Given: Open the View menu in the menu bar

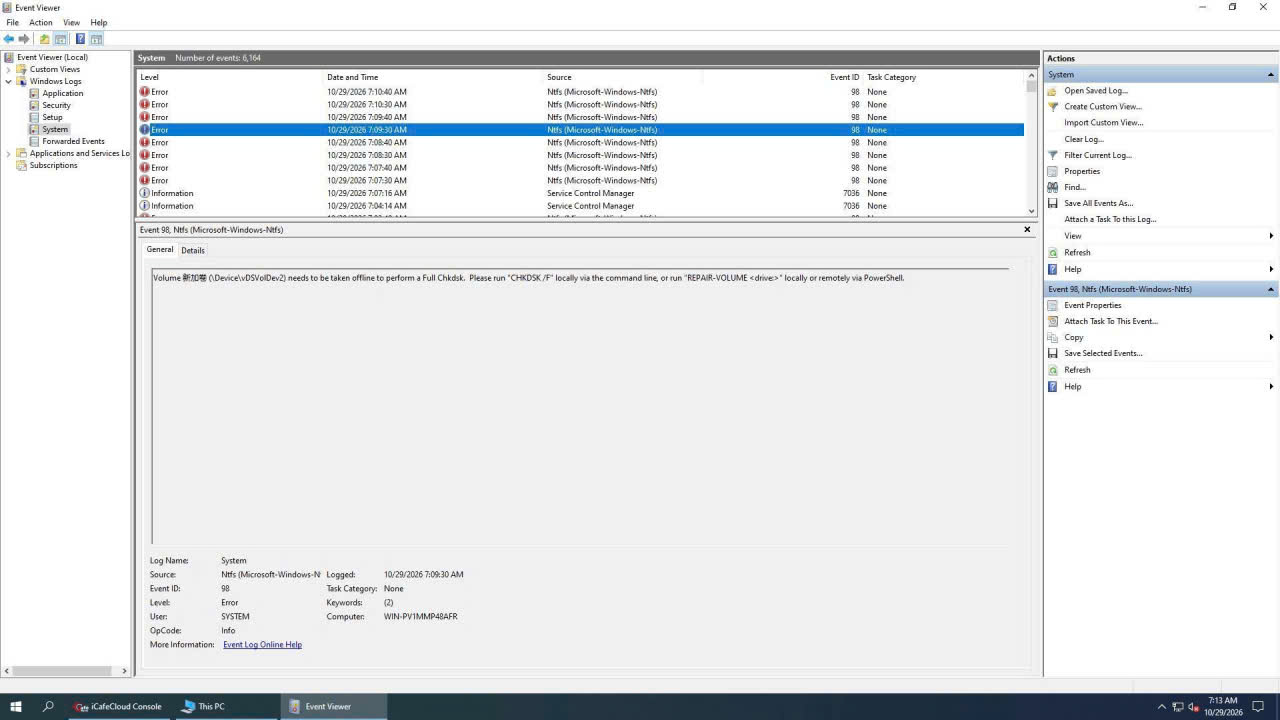Looking at the screenshot, I should point(72,22).
